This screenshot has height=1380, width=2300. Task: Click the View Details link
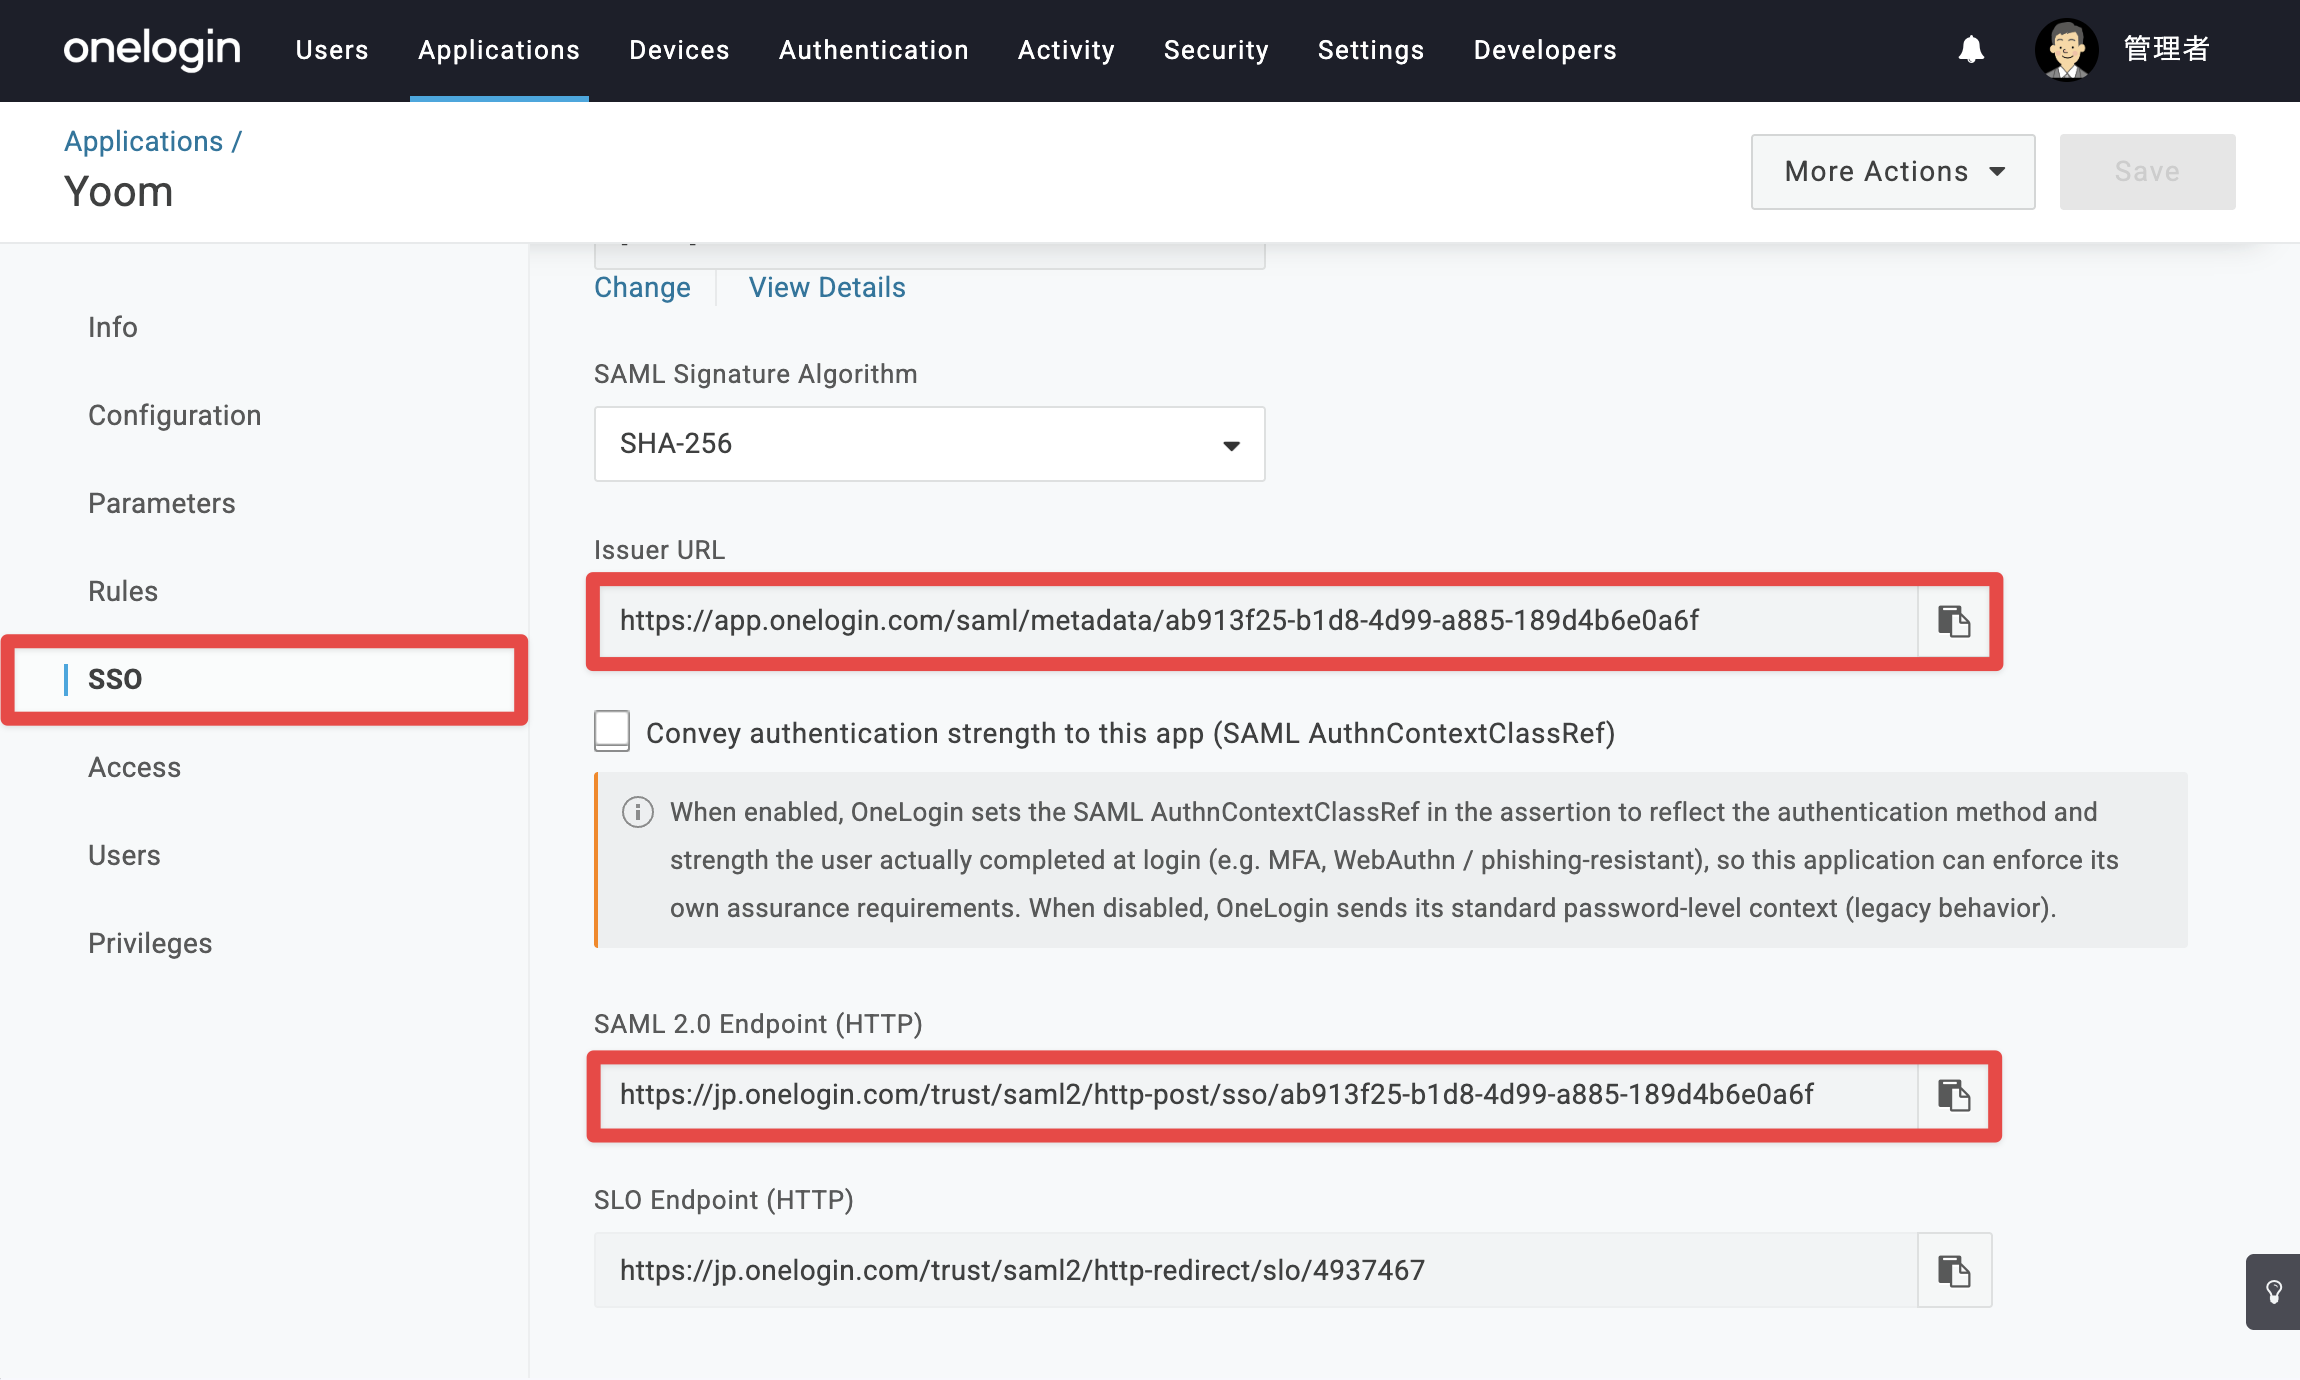click(827, 288)
